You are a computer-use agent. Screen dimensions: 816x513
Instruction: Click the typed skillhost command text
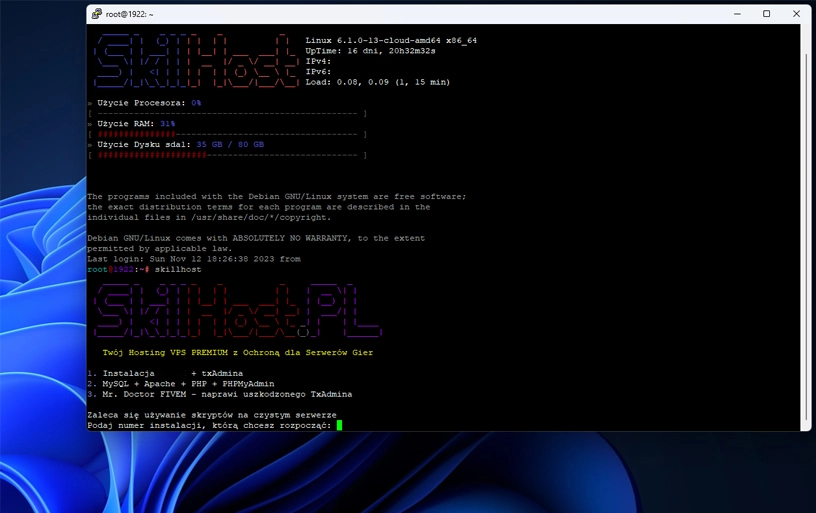pos(178,269)
